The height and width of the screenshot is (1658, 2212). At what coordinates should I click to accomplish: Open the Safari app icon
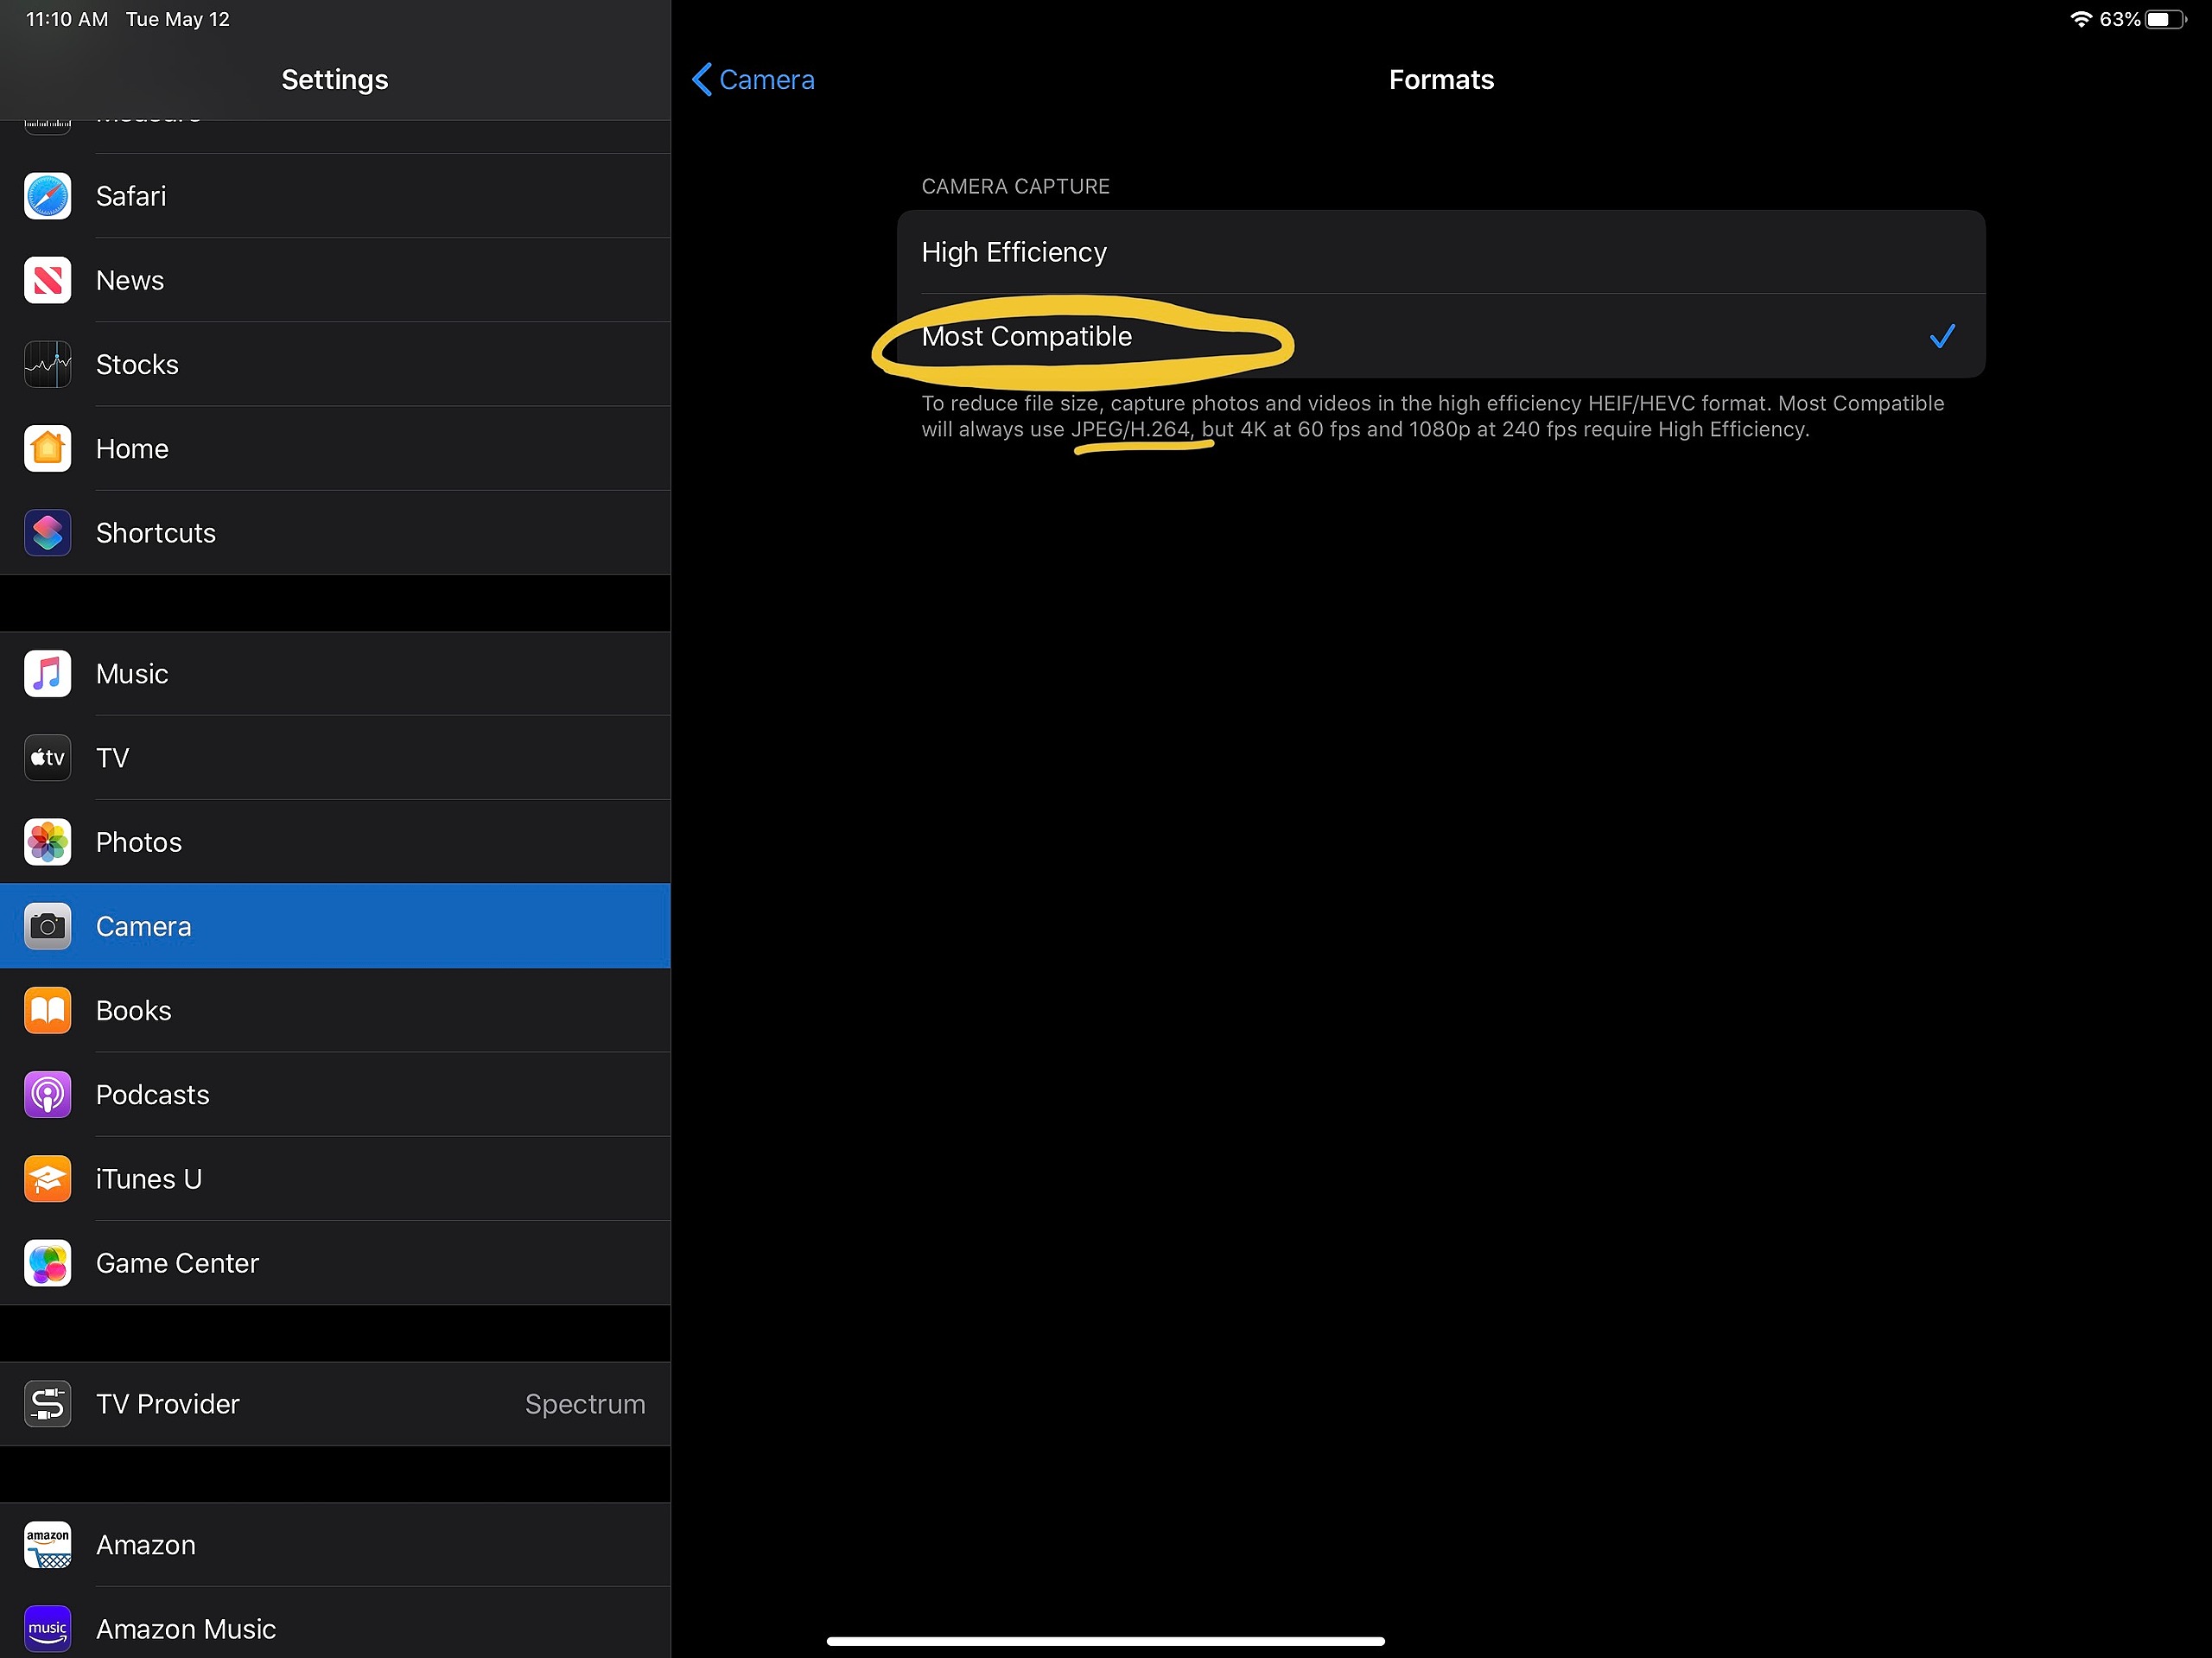click(47, 196)
